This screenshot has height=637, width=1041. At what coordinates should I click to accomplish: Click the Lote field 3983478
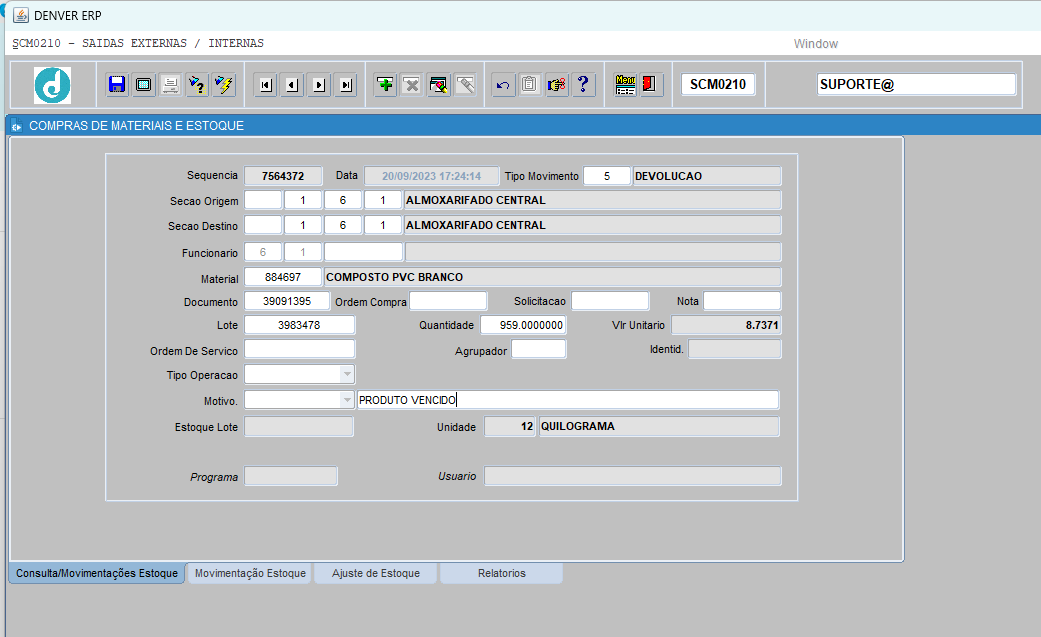[299, 325]
